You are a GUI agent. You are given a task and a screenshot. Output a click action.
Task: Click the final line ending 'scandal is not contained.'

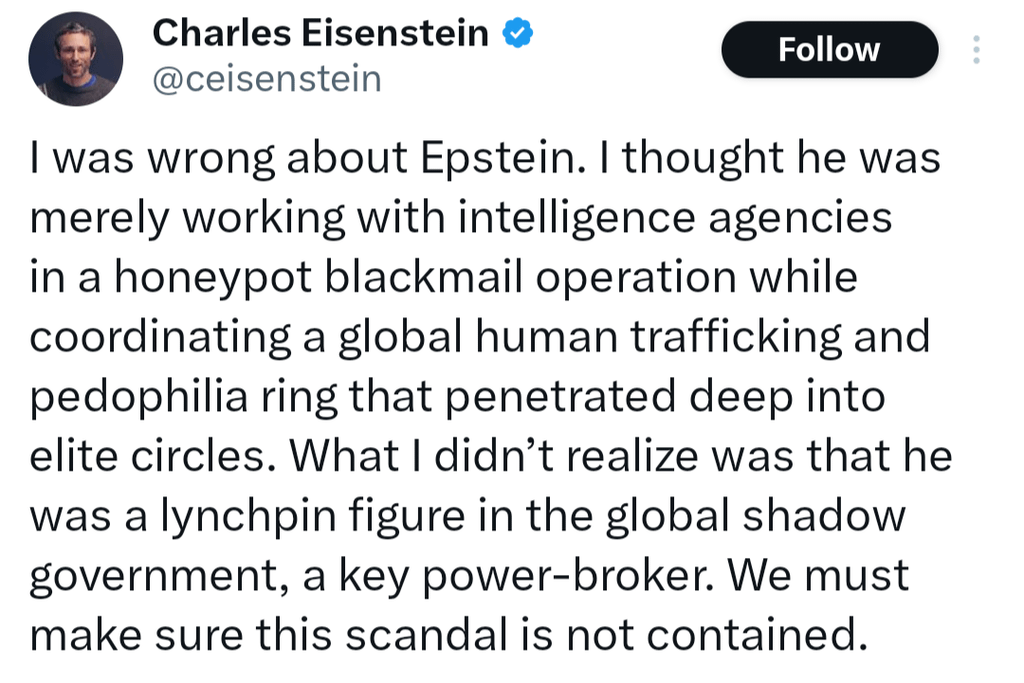tap(449, 635)
